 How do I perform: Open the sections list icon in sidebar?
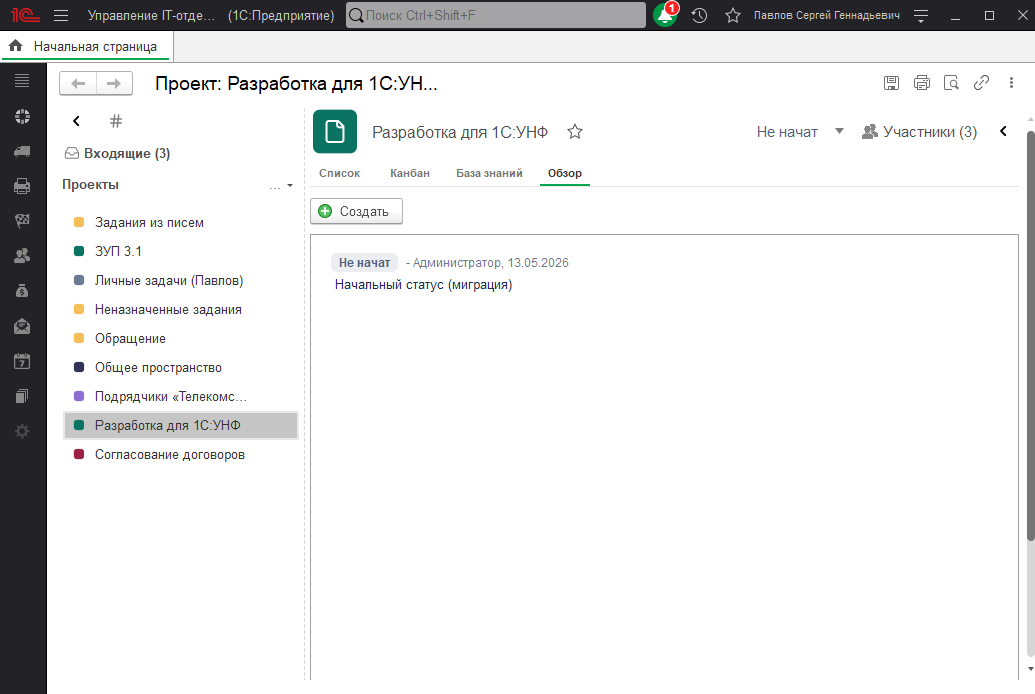pos(22,81)
